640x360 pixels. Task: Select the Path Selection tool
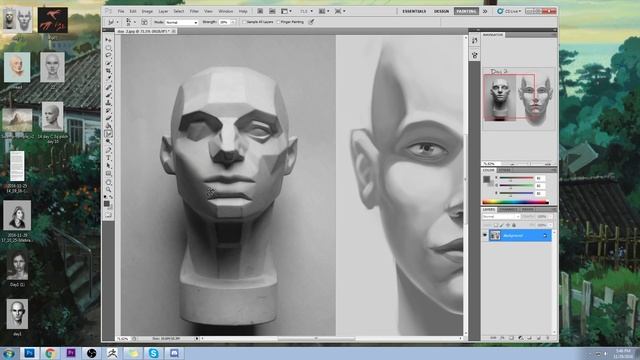tap(108, 165)
